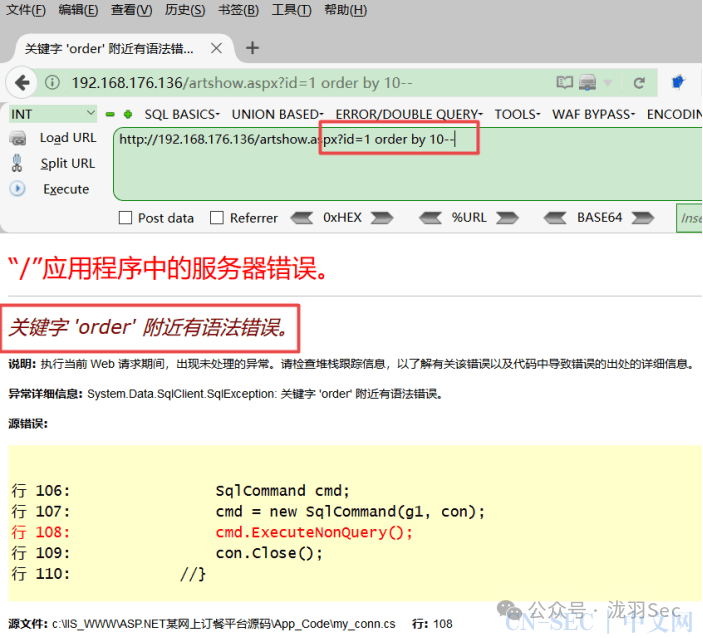Enable the Post data checkbox
The height and width of the screenshot is (638, 703).
pyautogui.click(x=125, y=218)
